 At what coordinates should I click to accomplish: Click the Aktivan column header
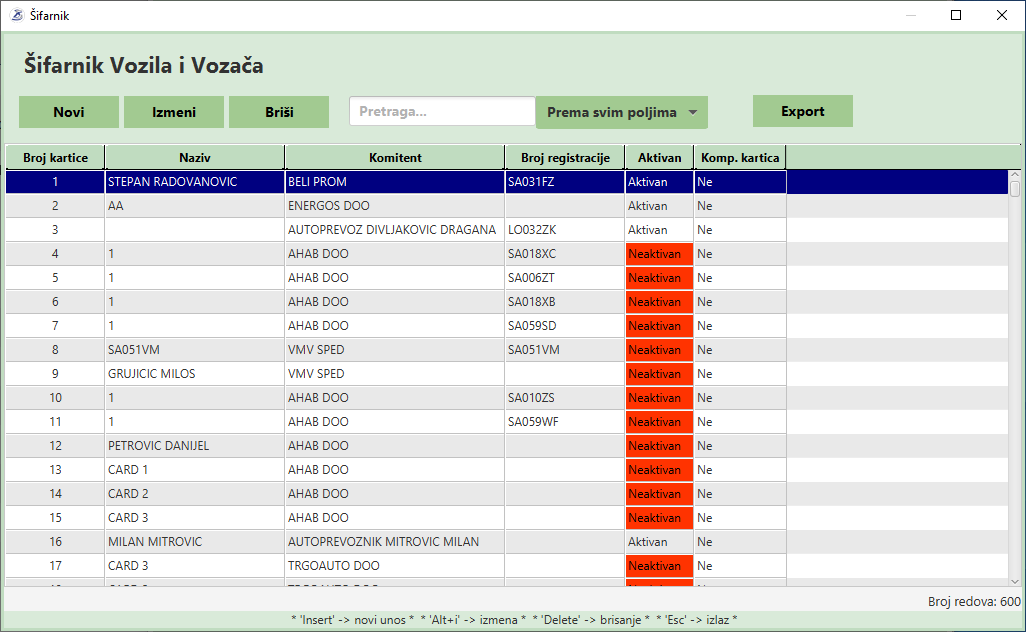pyautogui.click(x=659, y=158)
